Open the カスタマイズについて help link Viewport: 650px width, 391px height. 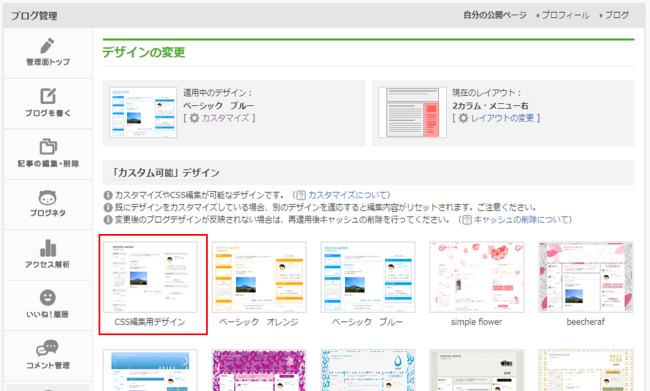coord(347,195)
